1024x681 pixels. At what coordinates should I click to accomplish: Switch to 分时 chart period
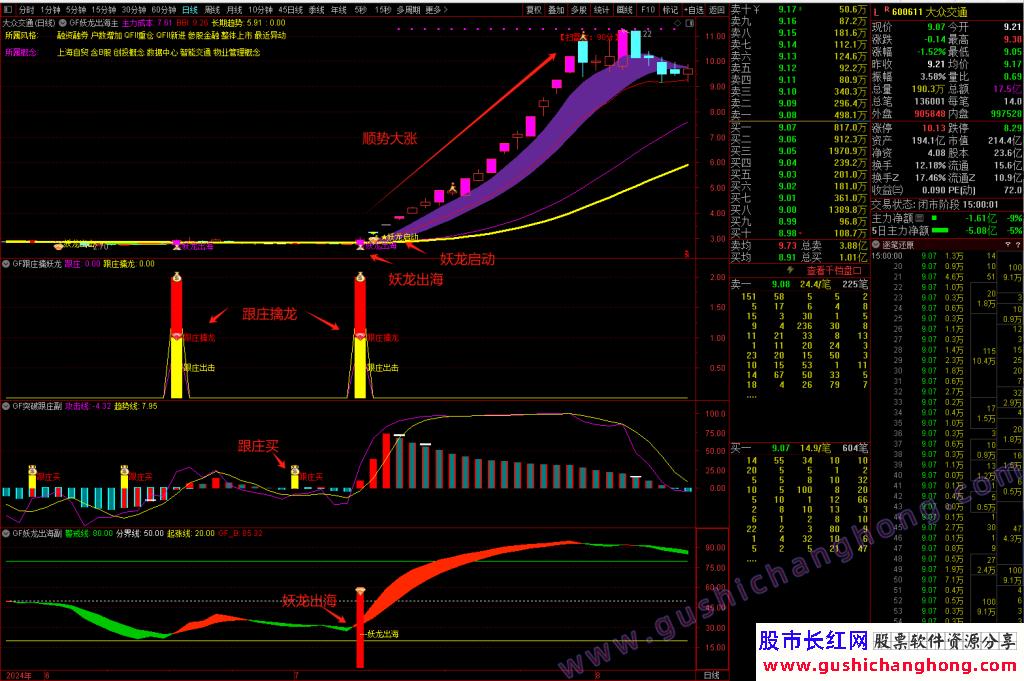(25, 10)
